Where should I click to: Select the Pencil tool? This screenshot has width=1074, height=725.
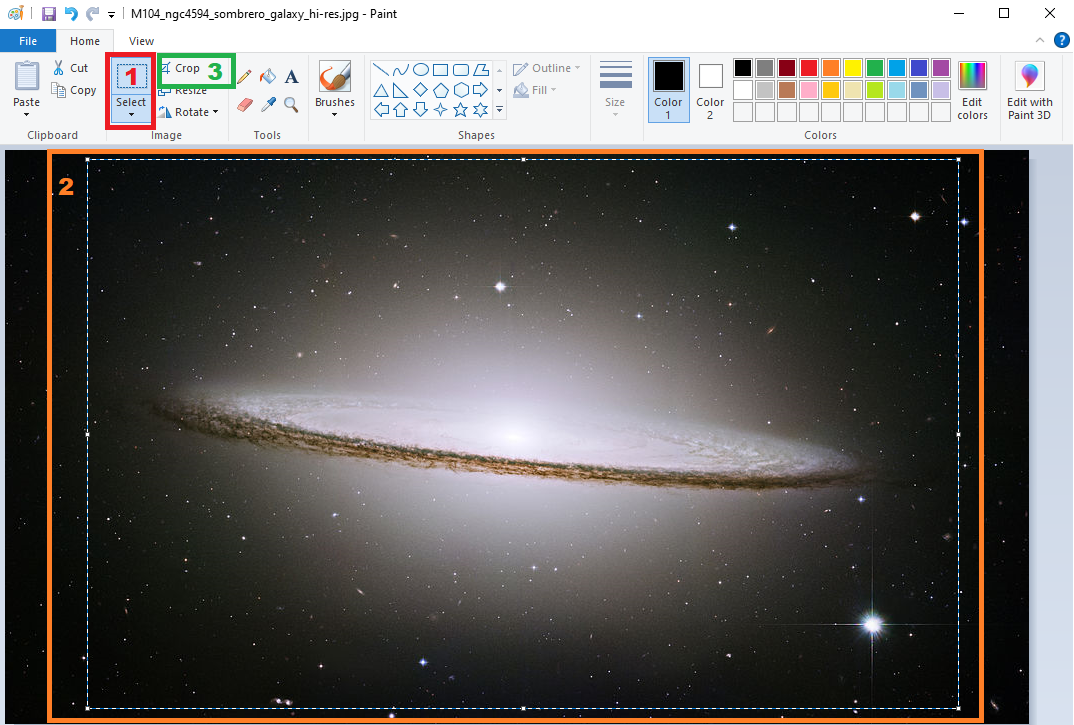tap(244, 77)
